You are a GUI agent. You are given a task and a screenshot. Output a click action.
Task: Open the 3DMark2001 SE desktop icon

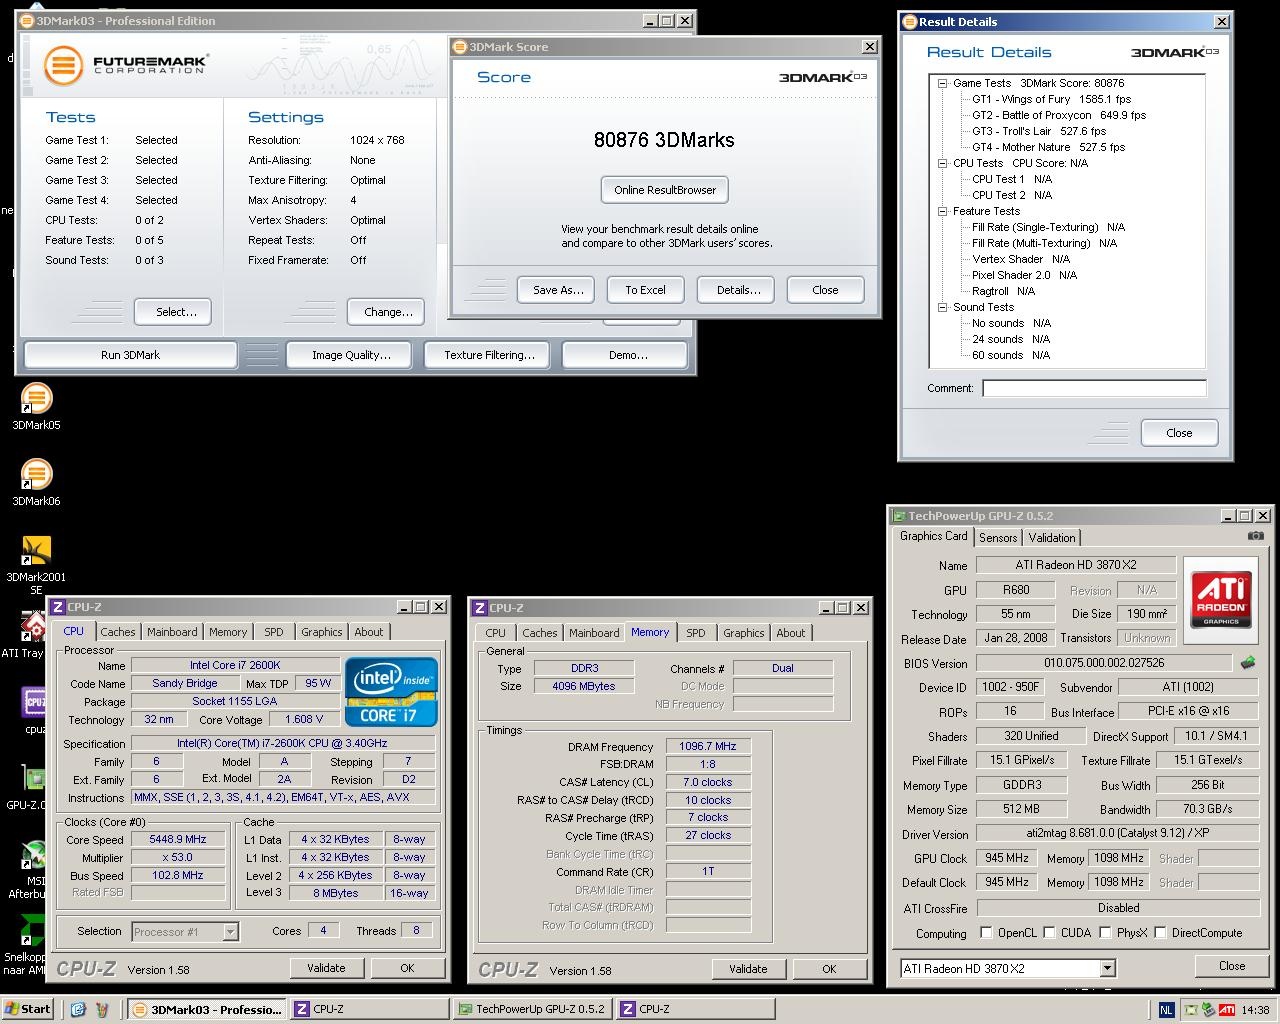click(36, 551)
